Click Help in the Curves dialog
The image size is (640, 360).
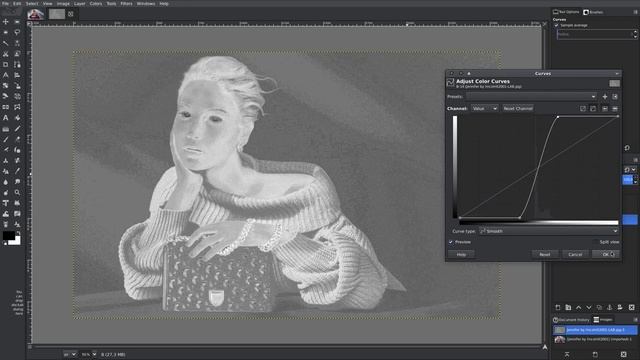[x=461, y=254]
